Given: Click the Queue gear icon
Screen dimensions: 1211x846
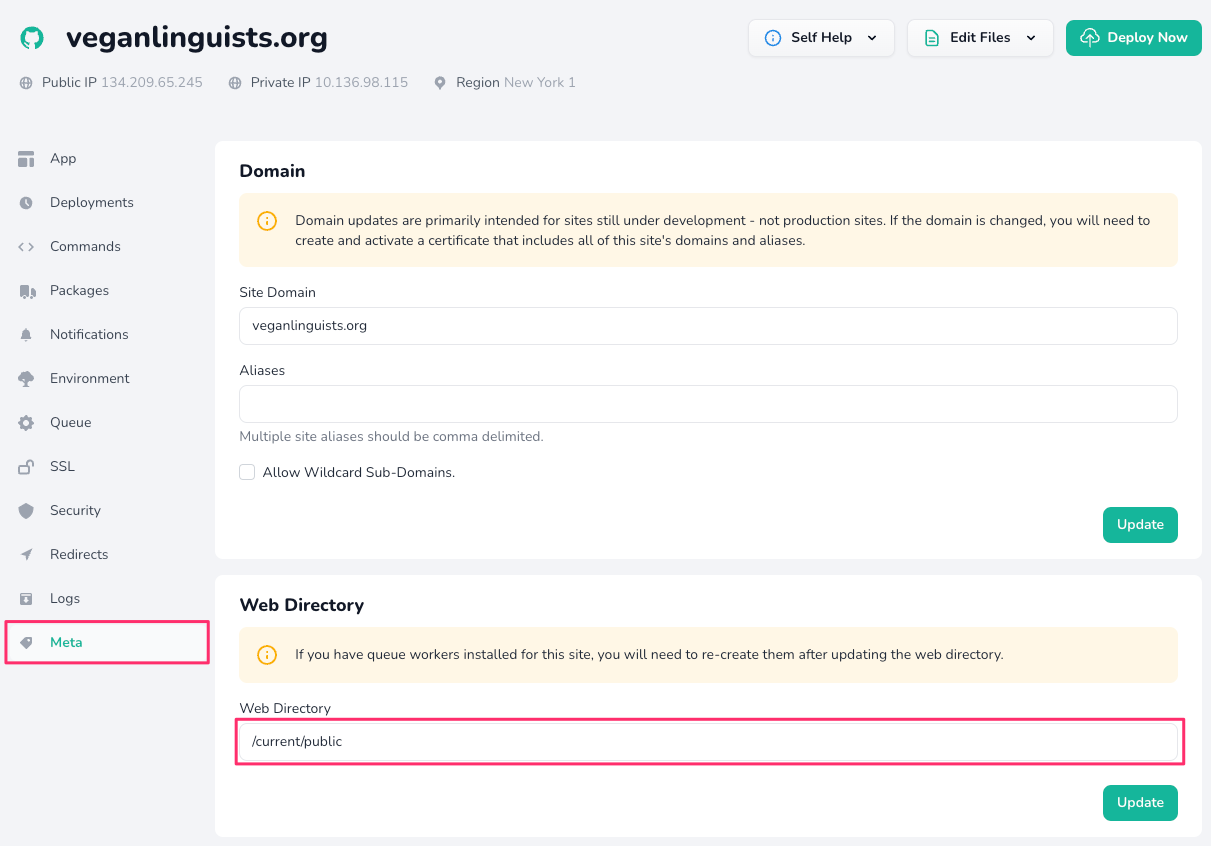Looking at the screenshot, I should tap(27, 423).
